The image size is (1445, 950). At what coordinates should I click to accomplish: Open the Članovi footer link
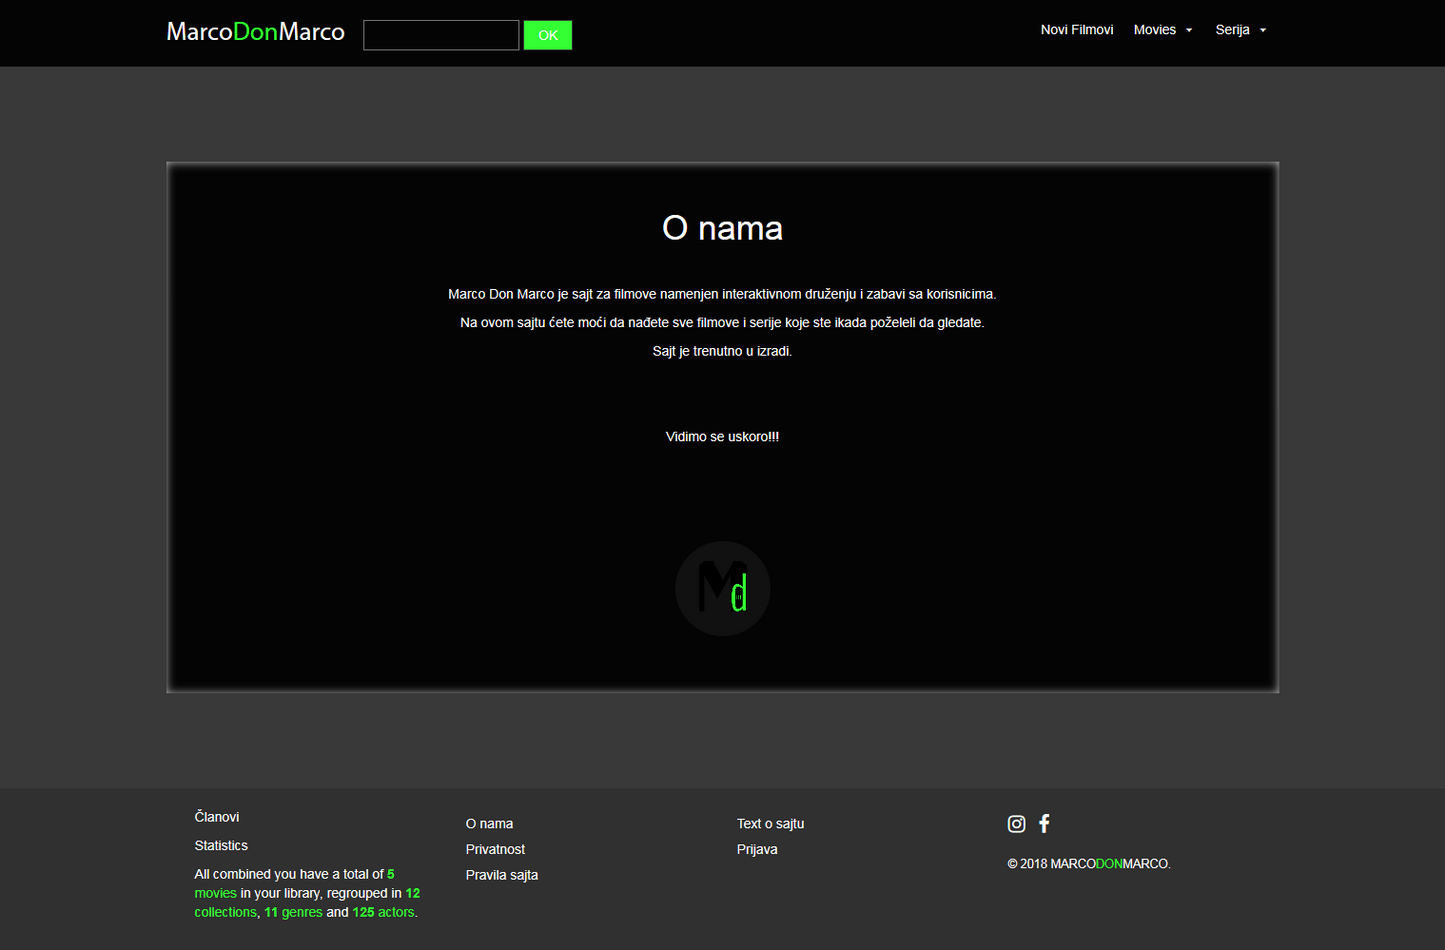217,817
